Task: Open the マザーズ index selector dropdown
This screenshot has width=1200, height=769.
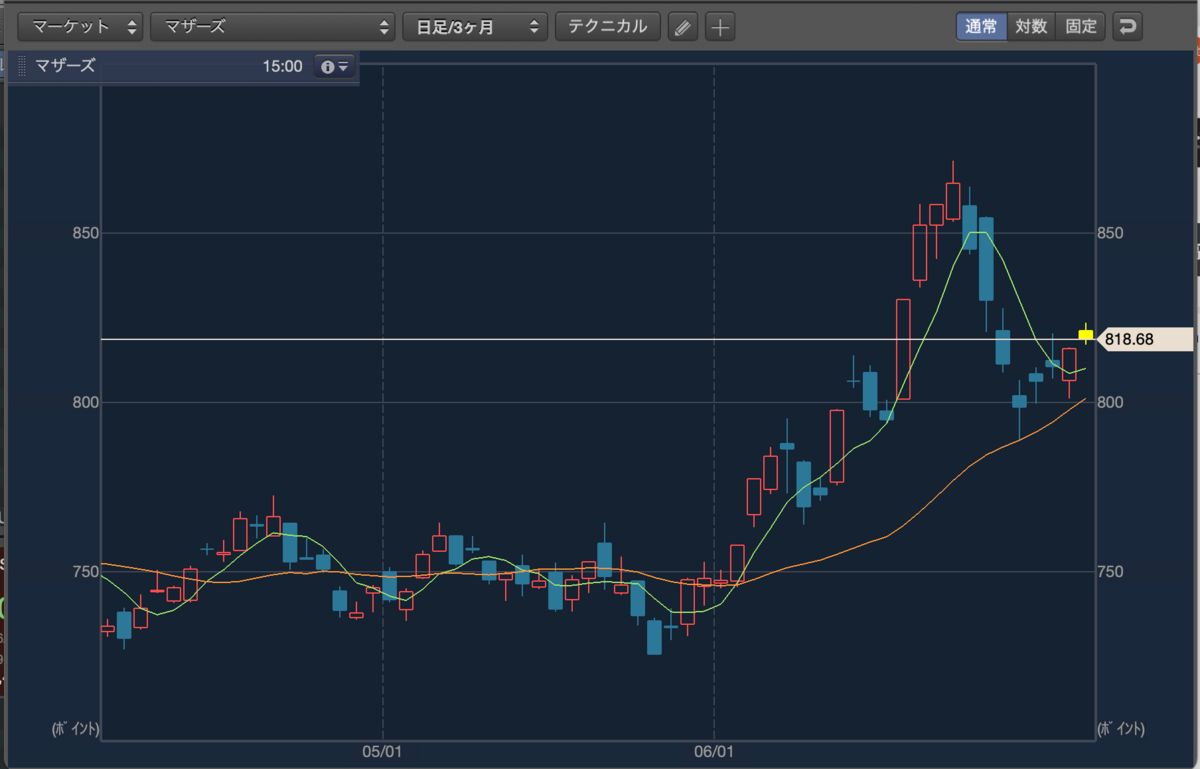Action: tap(273, 27)
